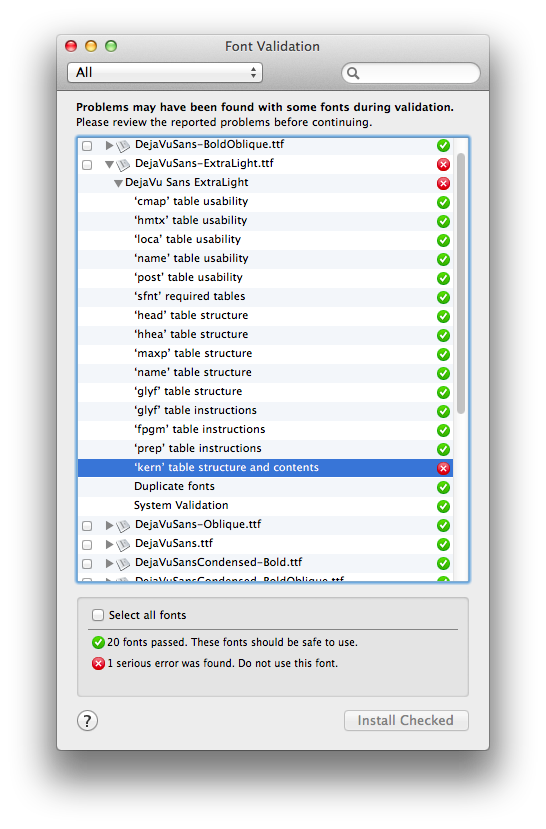546x829 pixels.
Task: Tick checkbox for DejaVuSans-ExtraLight.ttf
Action: click(87, 164)
